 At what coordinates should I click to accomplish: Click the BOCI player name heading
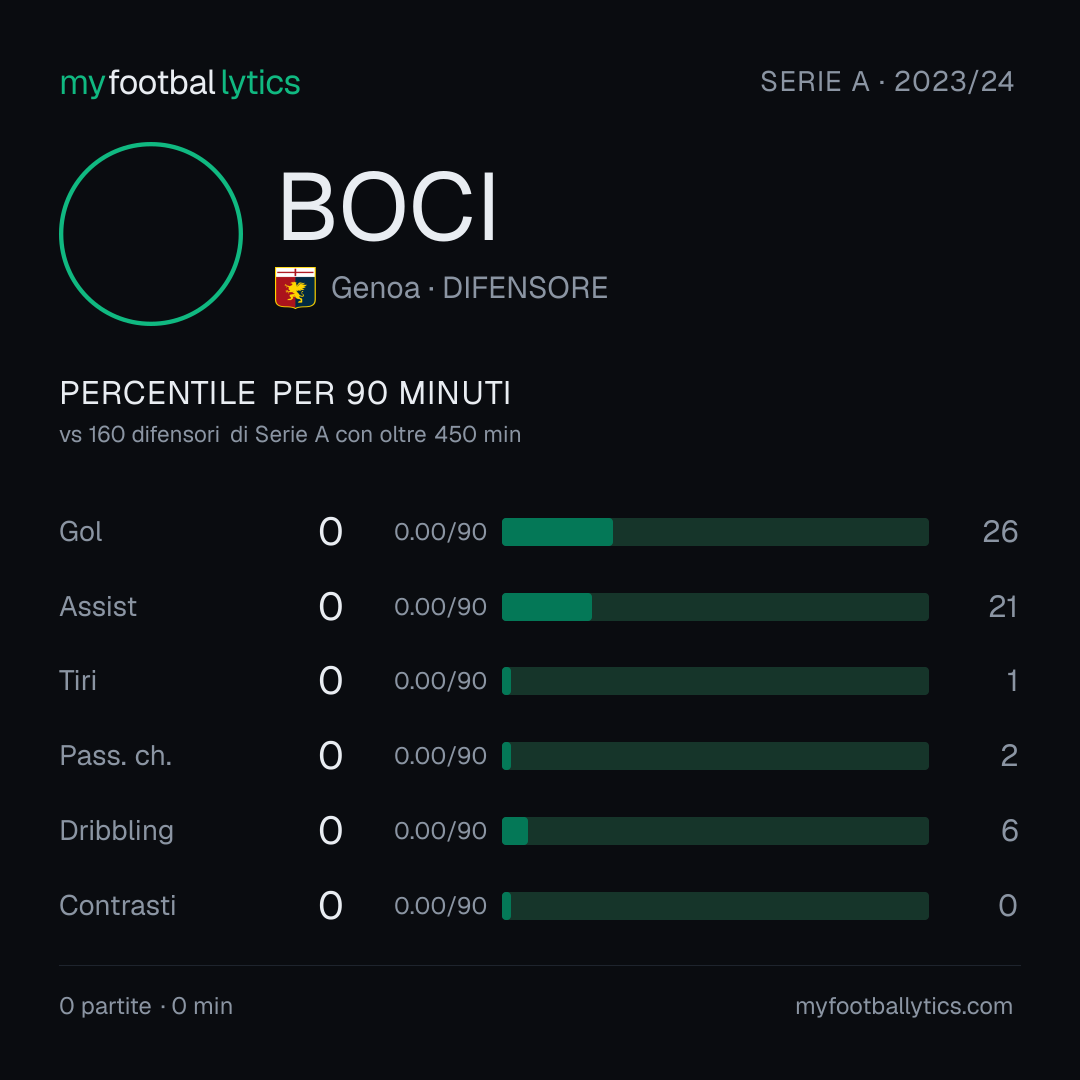387,207
